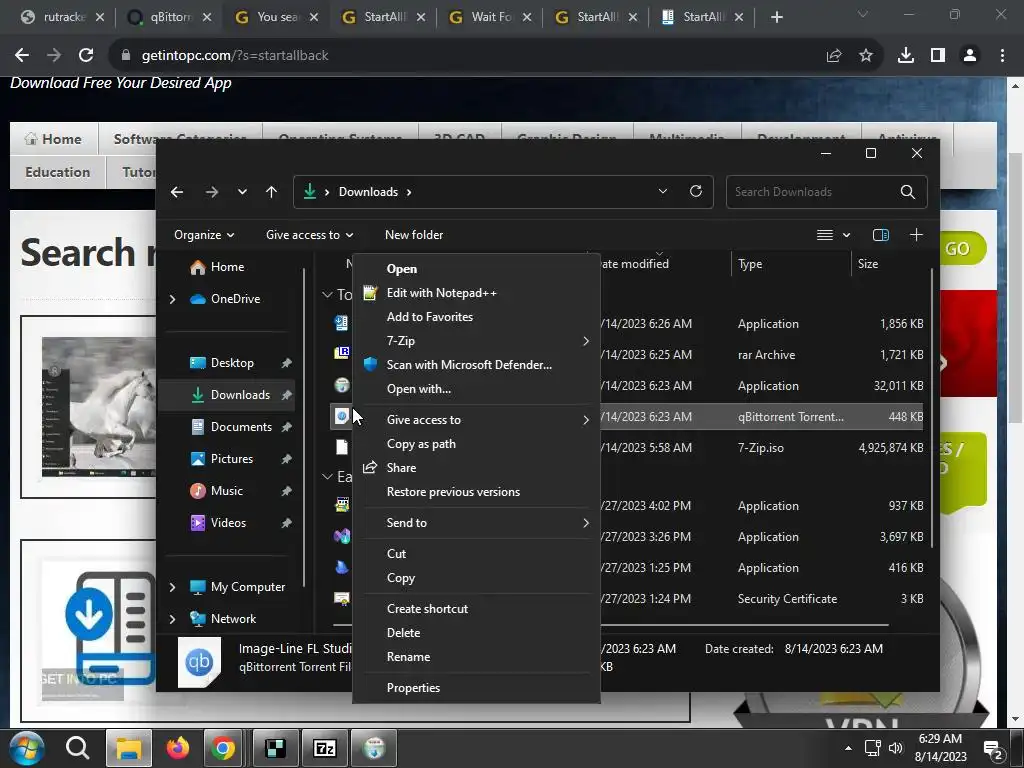Open taskbar search magnifier
Viewport: 1024px width, 768px height.
point(77,748)
